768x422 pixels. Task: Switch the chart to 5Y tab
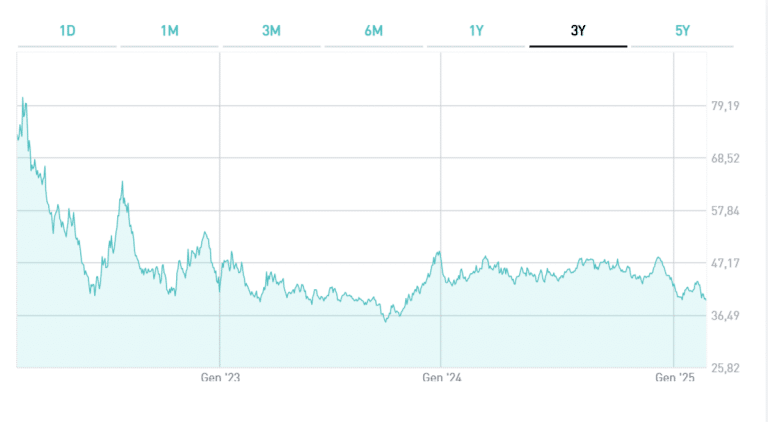pos(682,31)
